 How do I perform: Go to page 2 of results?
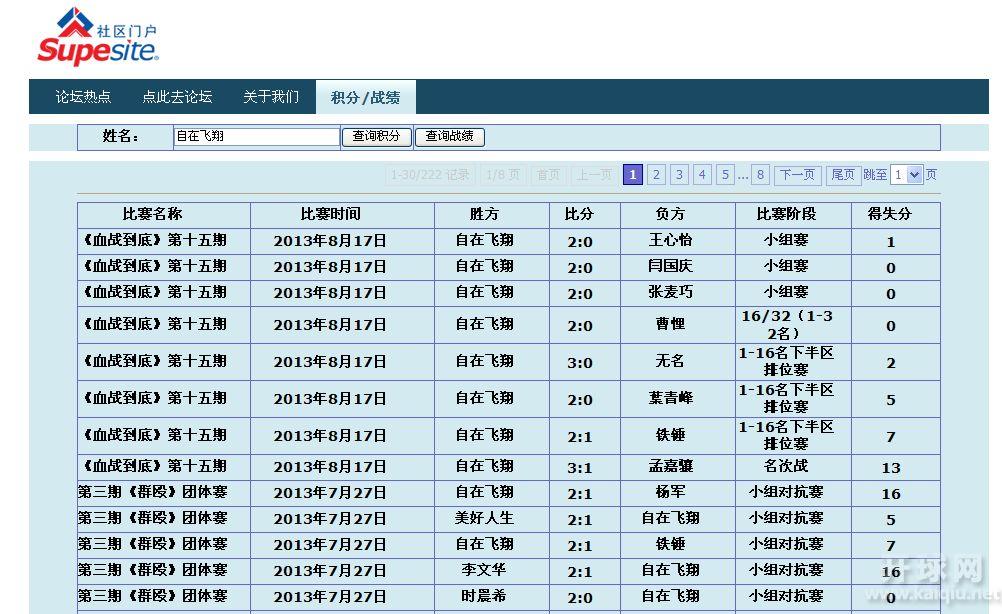coord(656,175)
